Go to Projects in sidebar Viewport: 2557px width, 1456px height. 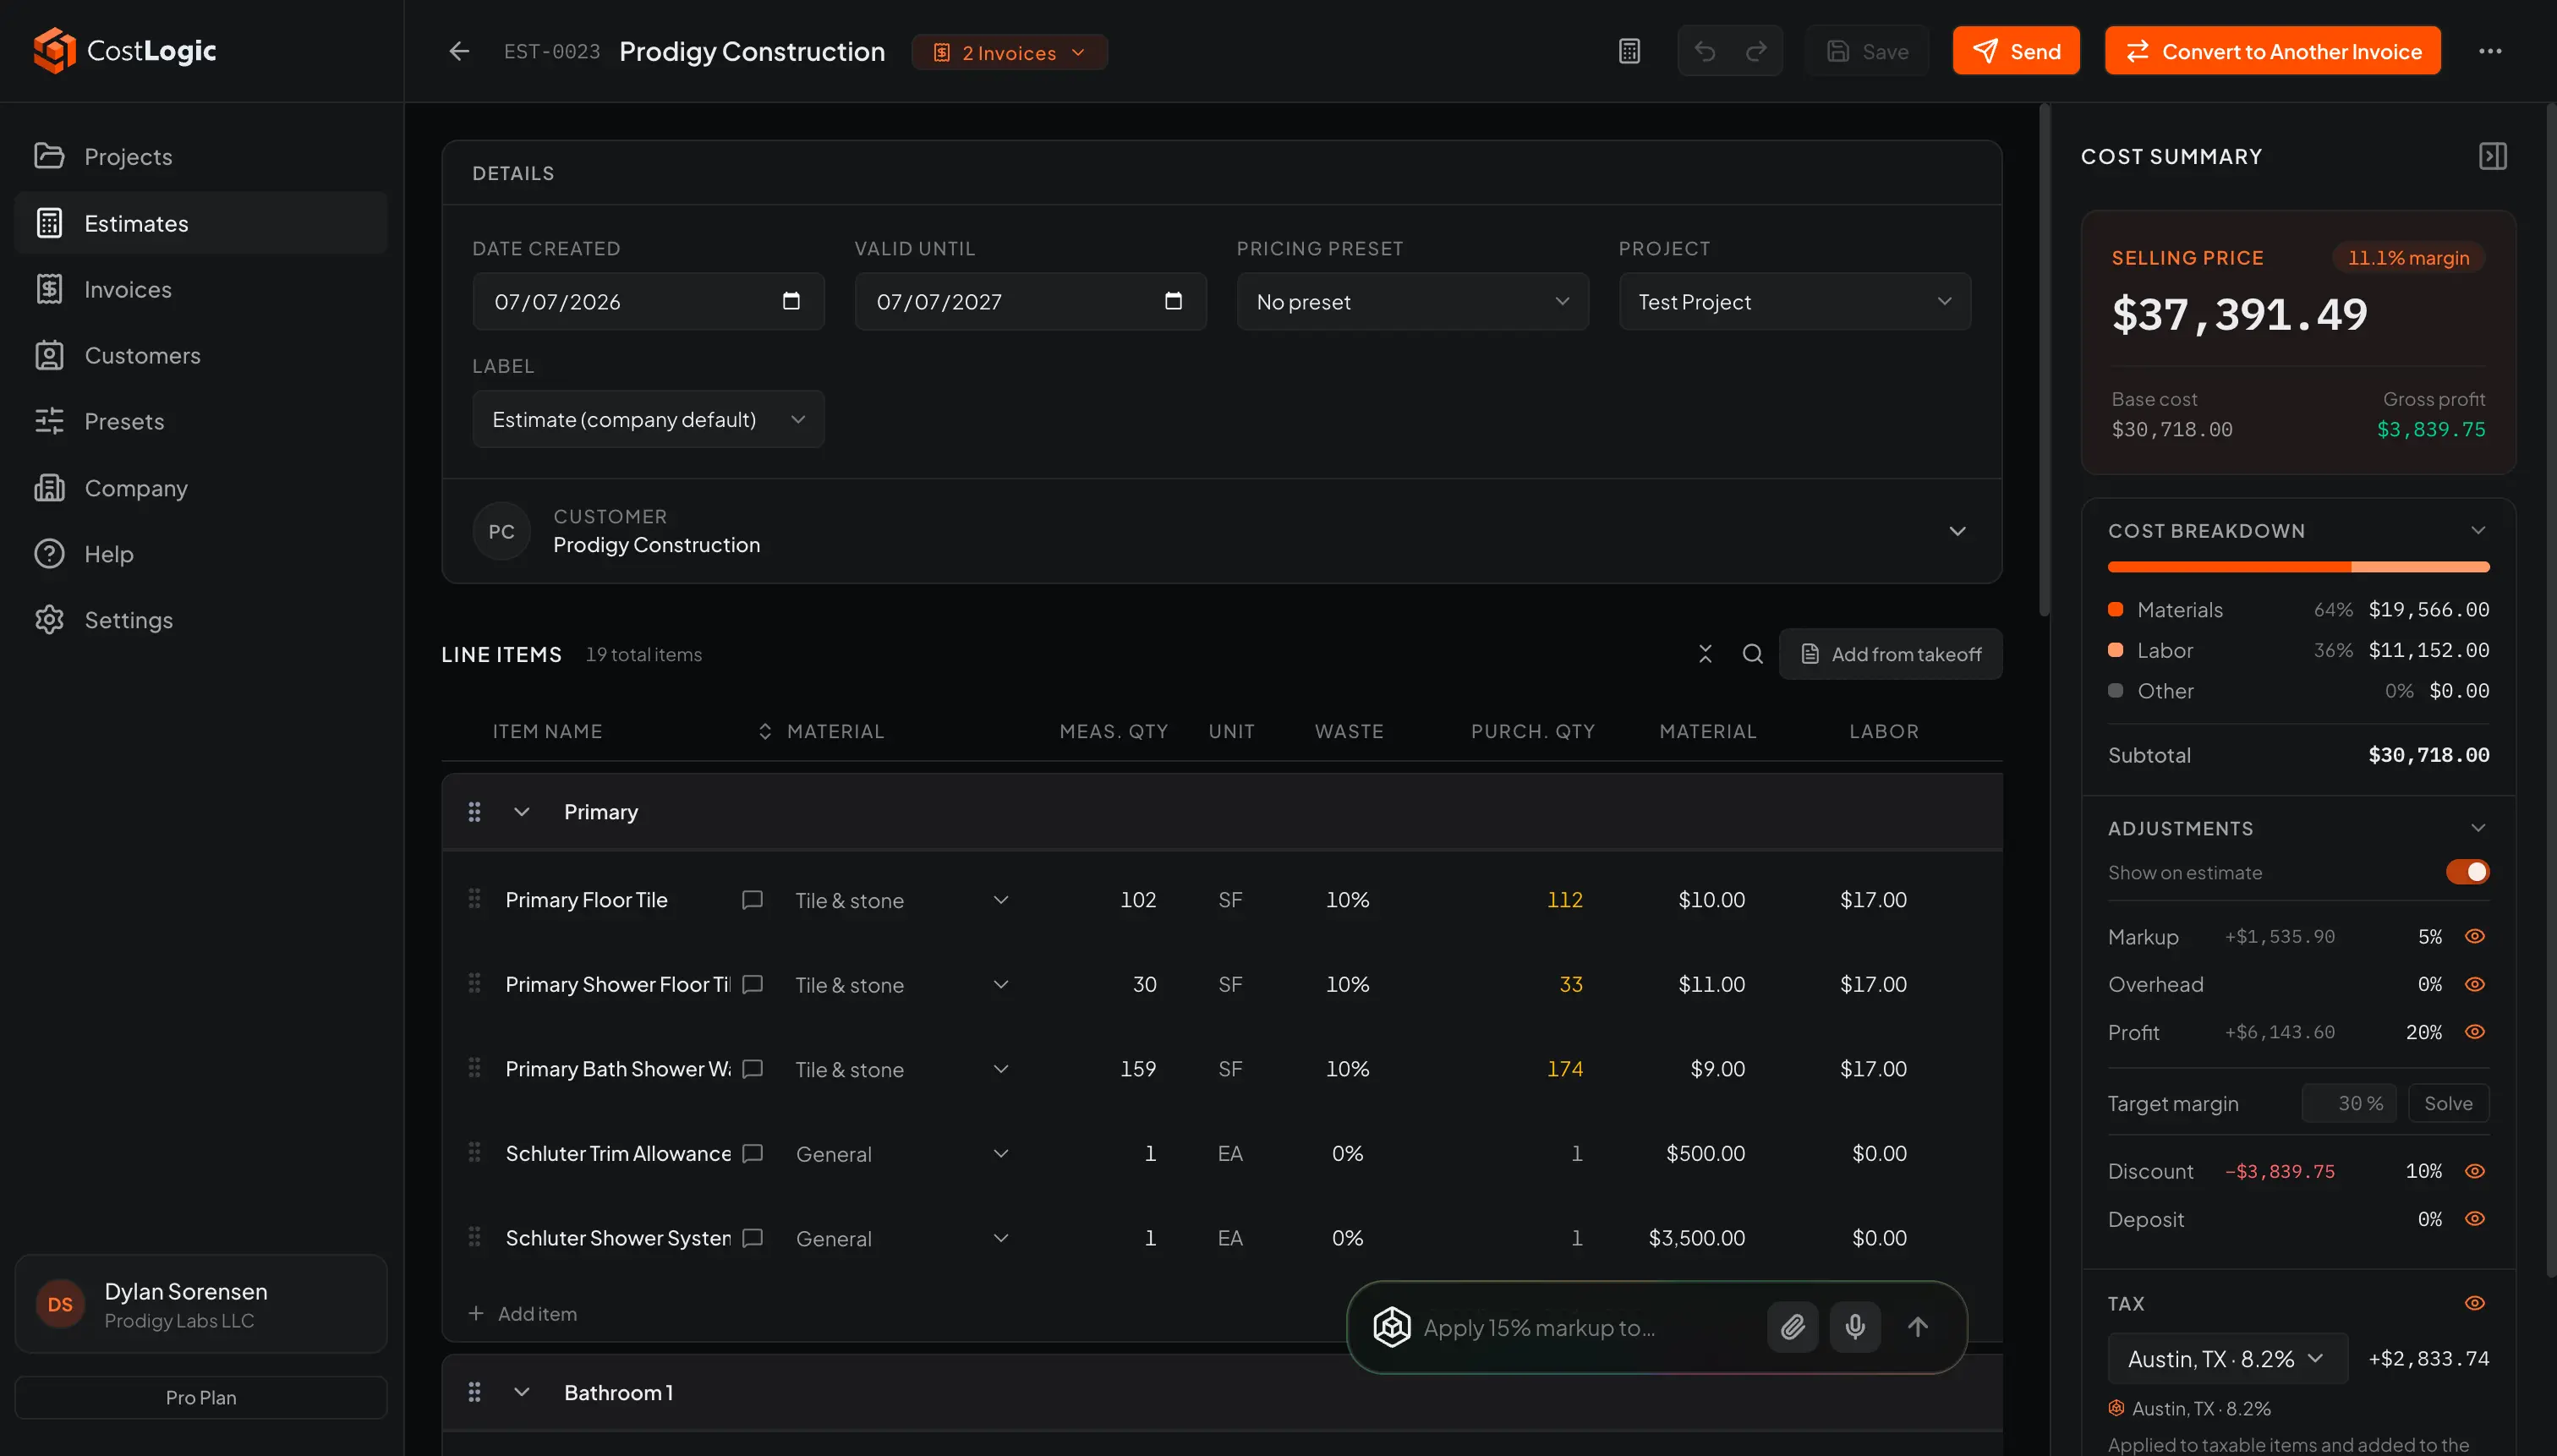point(201,156)
